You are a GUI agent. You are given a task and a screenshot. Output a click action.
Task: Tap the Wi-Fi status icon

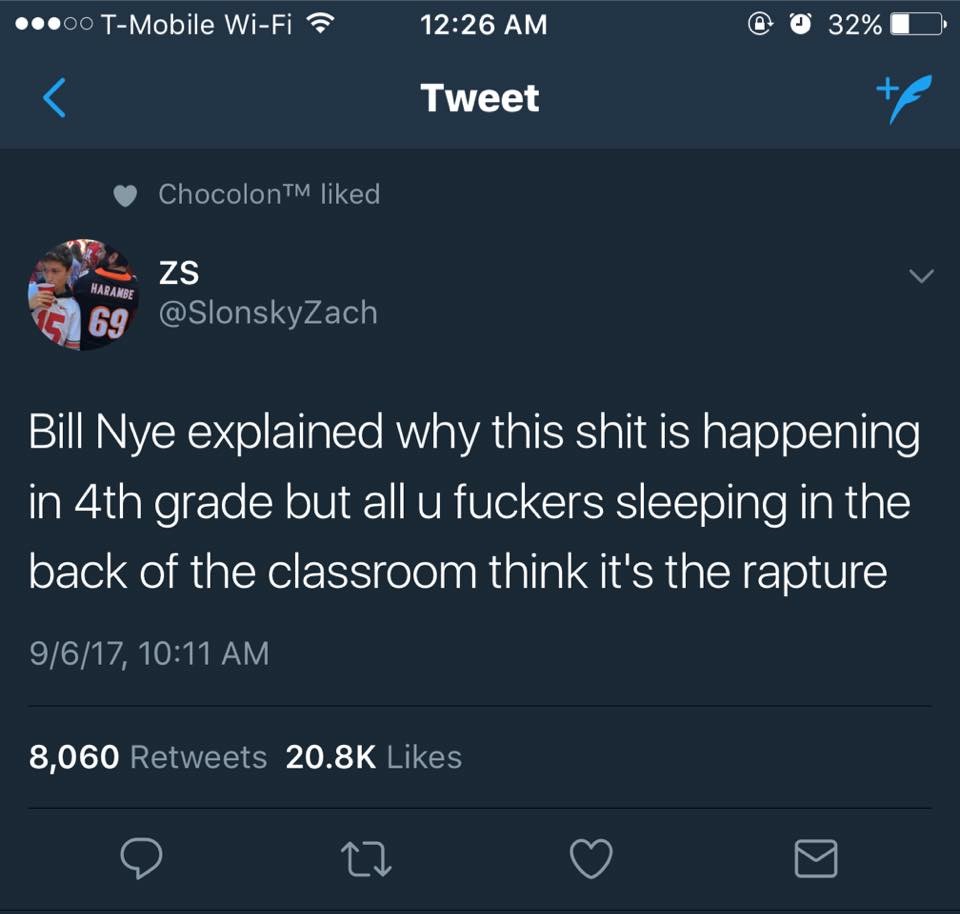[x=320, y=24]
